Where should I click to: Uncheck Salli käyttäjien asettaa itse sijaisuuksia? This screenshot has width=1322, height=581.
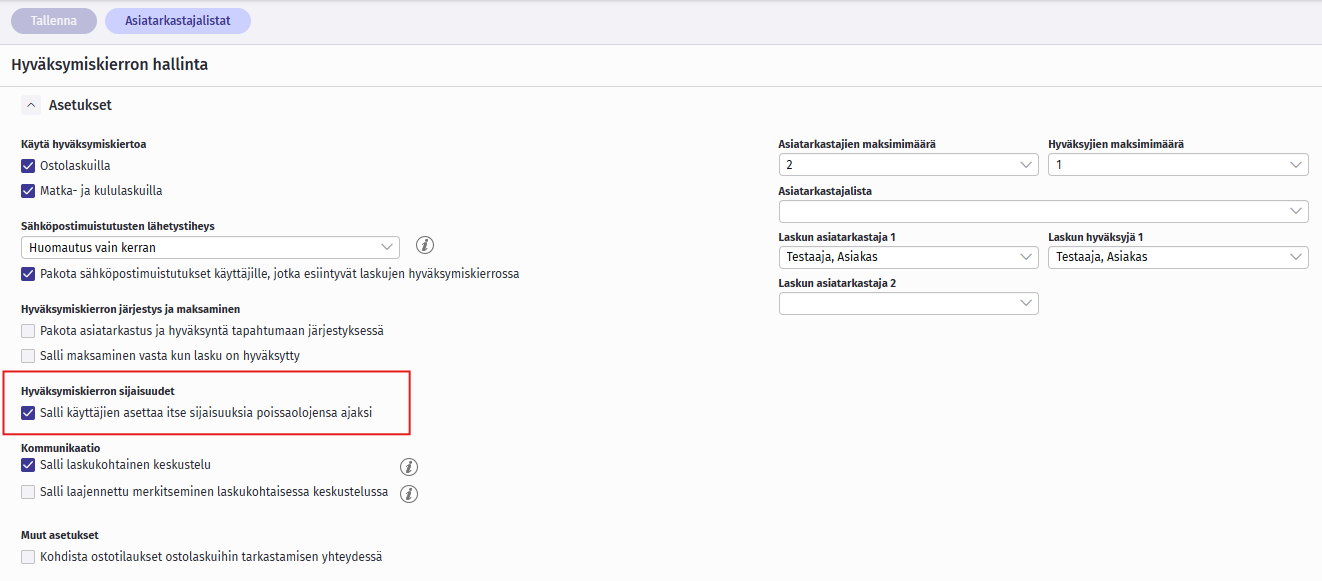[28, 413]
